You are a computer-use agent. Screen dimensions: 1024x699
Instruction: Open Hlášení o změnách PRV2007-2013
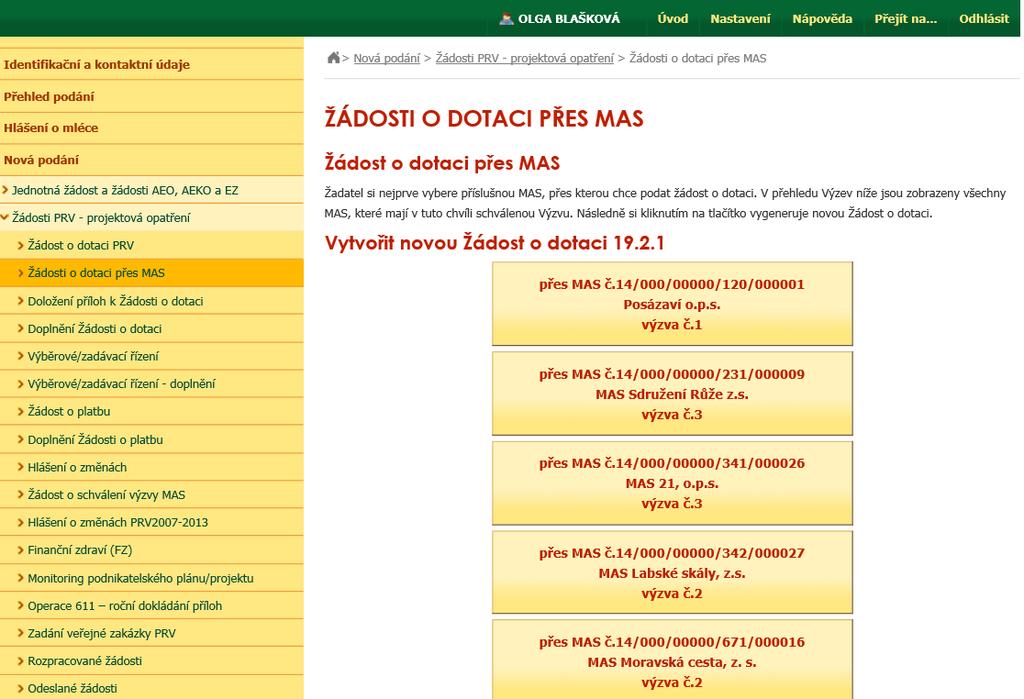point(152,522)
